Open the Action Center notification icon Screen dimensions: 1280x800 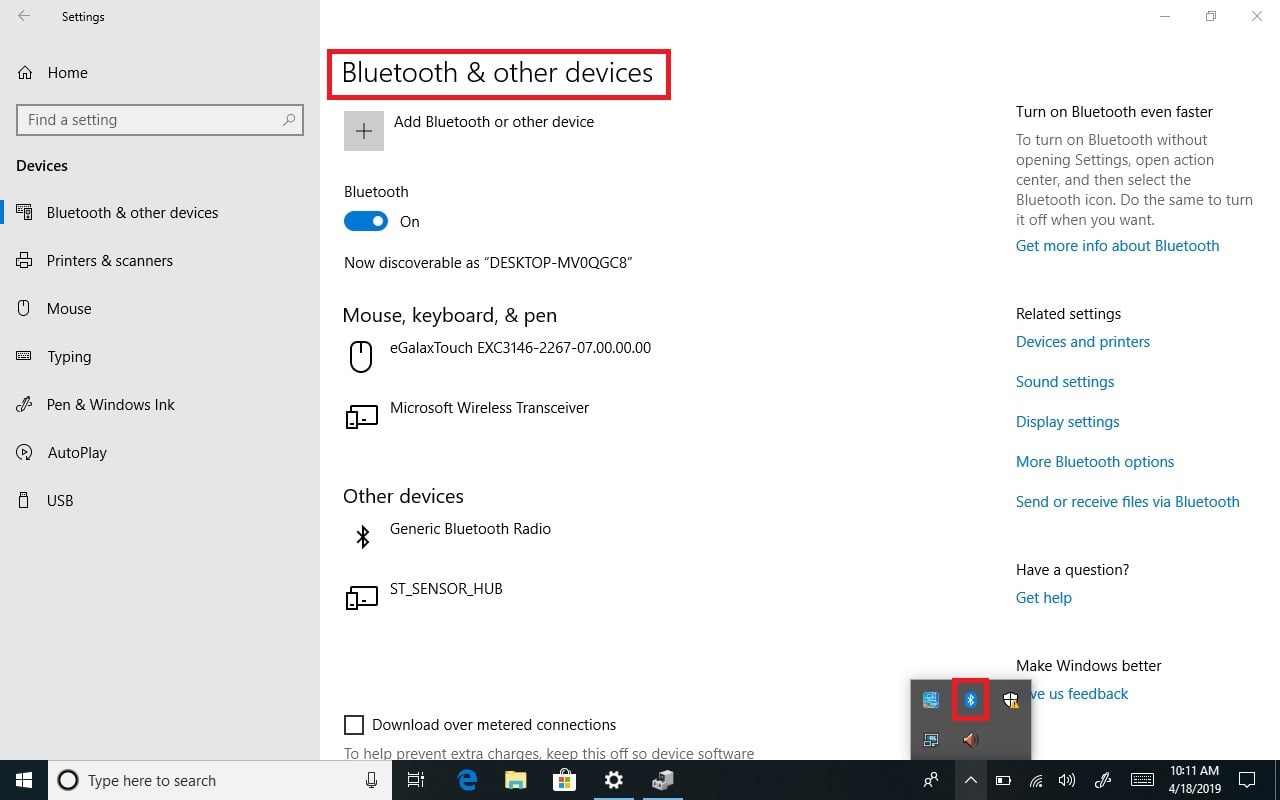point(1247,780)
